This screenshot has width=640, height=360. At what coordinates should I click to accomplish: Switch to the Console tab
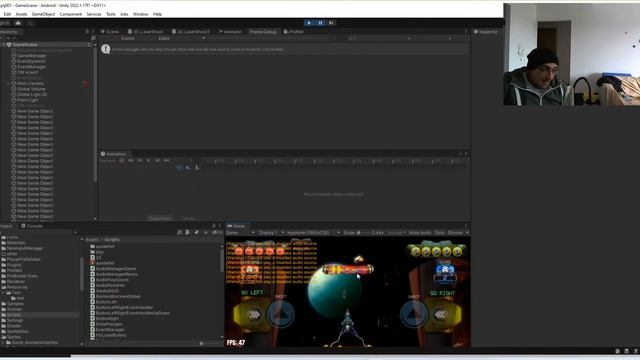(x=32, y=226)
